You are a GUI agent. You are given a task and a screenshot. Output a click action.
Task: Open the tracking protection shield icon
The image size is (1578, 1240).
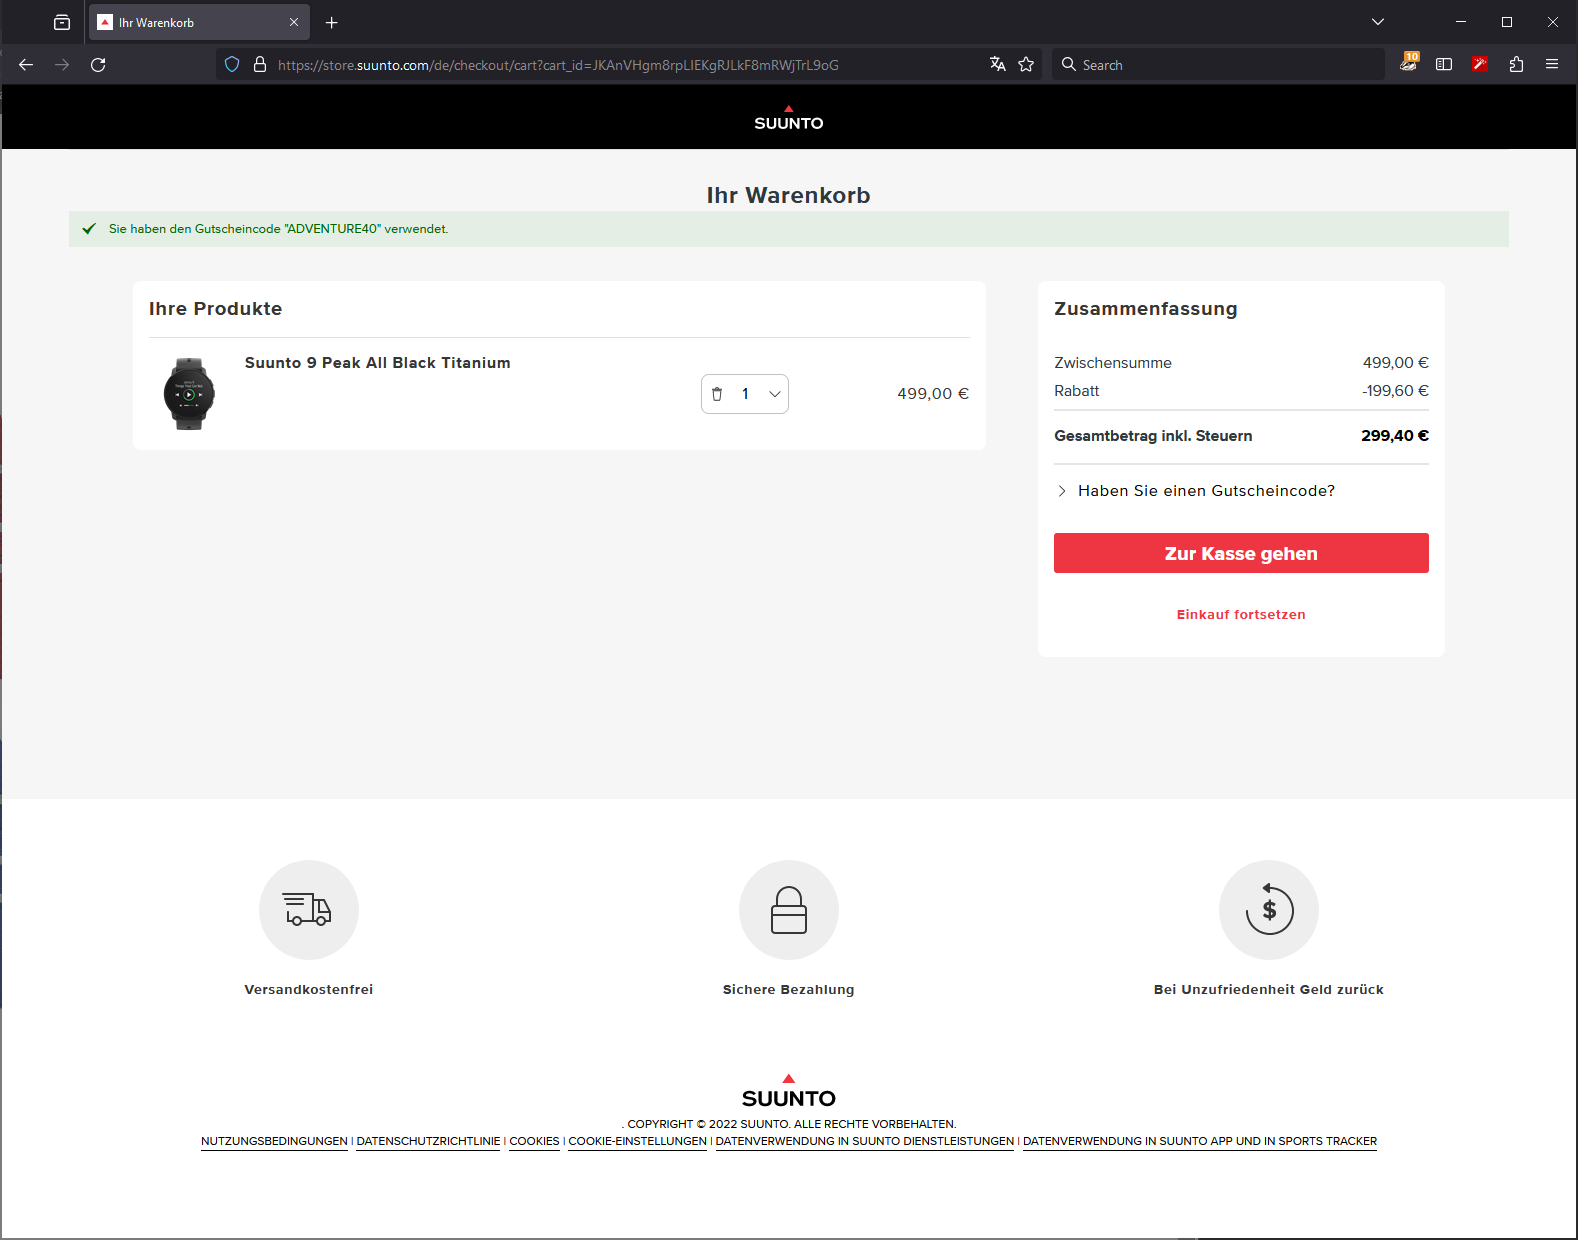232,65
